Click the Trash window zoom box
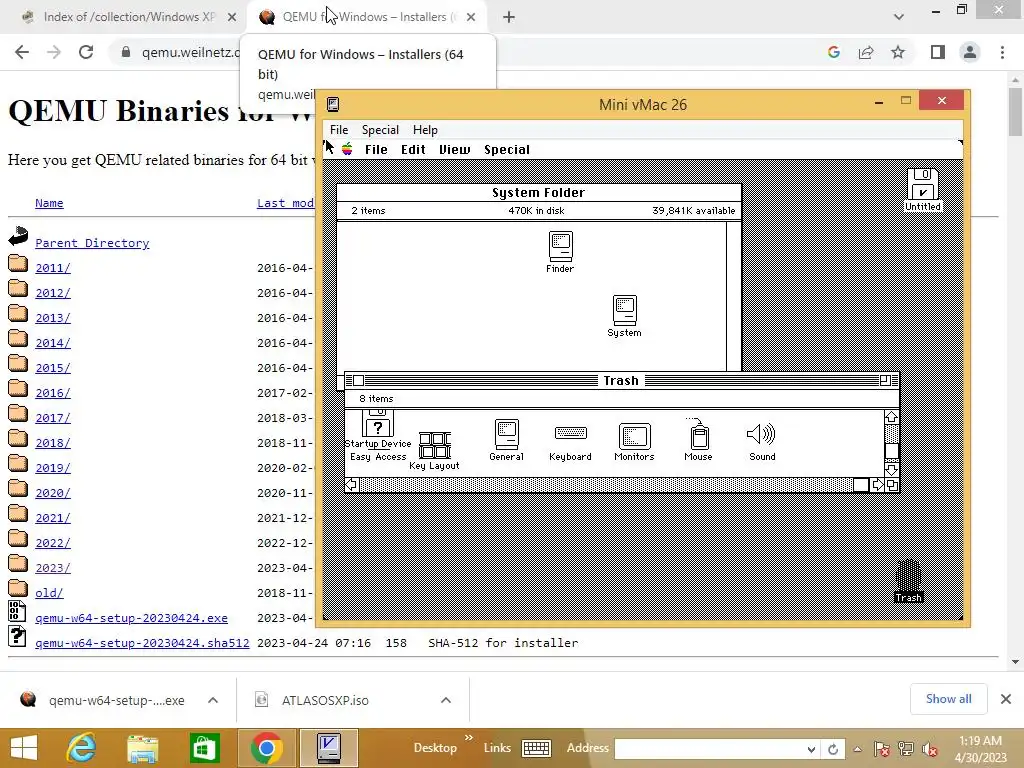This screenshot has width=1024, height=768. [885, 380]
